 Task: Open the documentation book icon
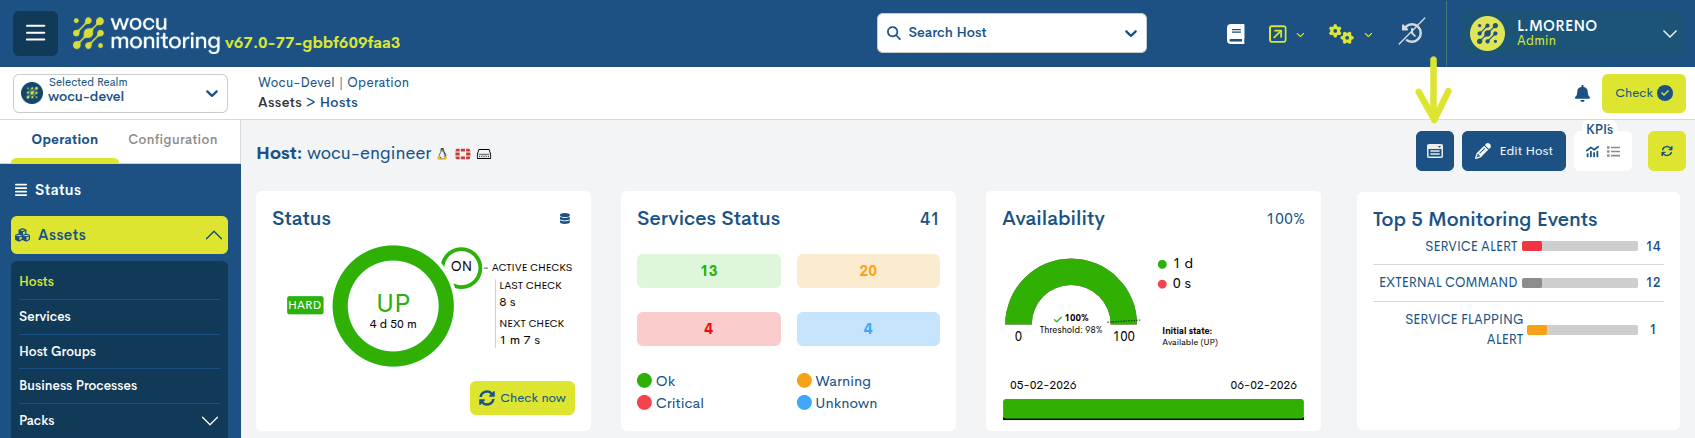click(x=1236, y=34)
